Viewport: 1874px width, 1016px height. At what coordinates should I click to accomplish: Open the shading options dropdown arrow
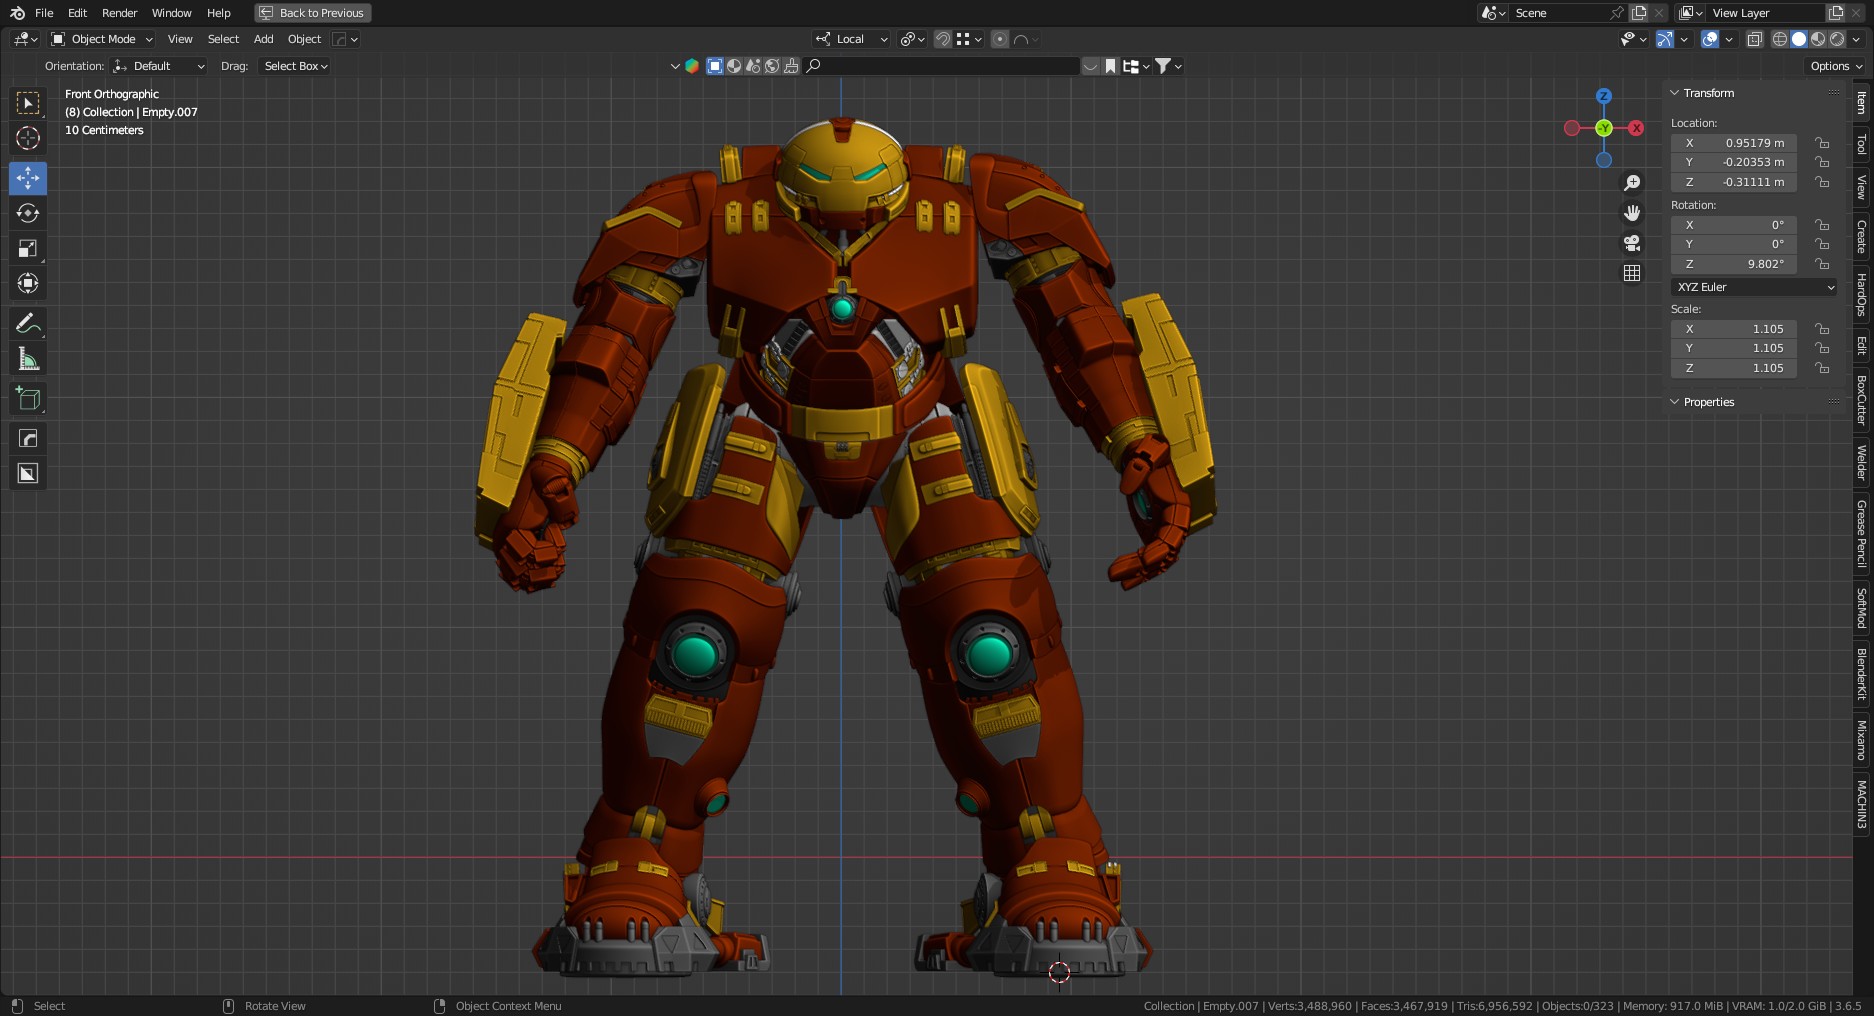(x=1856, y=39)
